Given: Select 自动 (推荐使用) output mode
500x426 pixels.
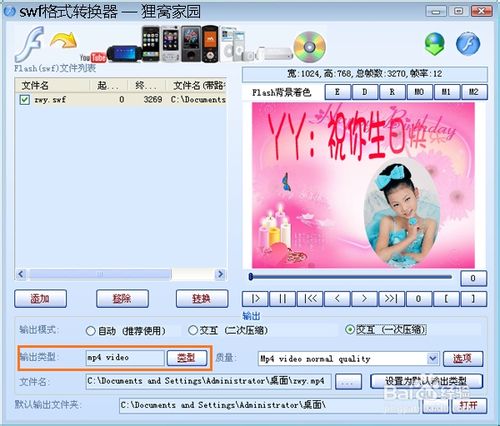Looking at the screenshot, I should point(125,331).
